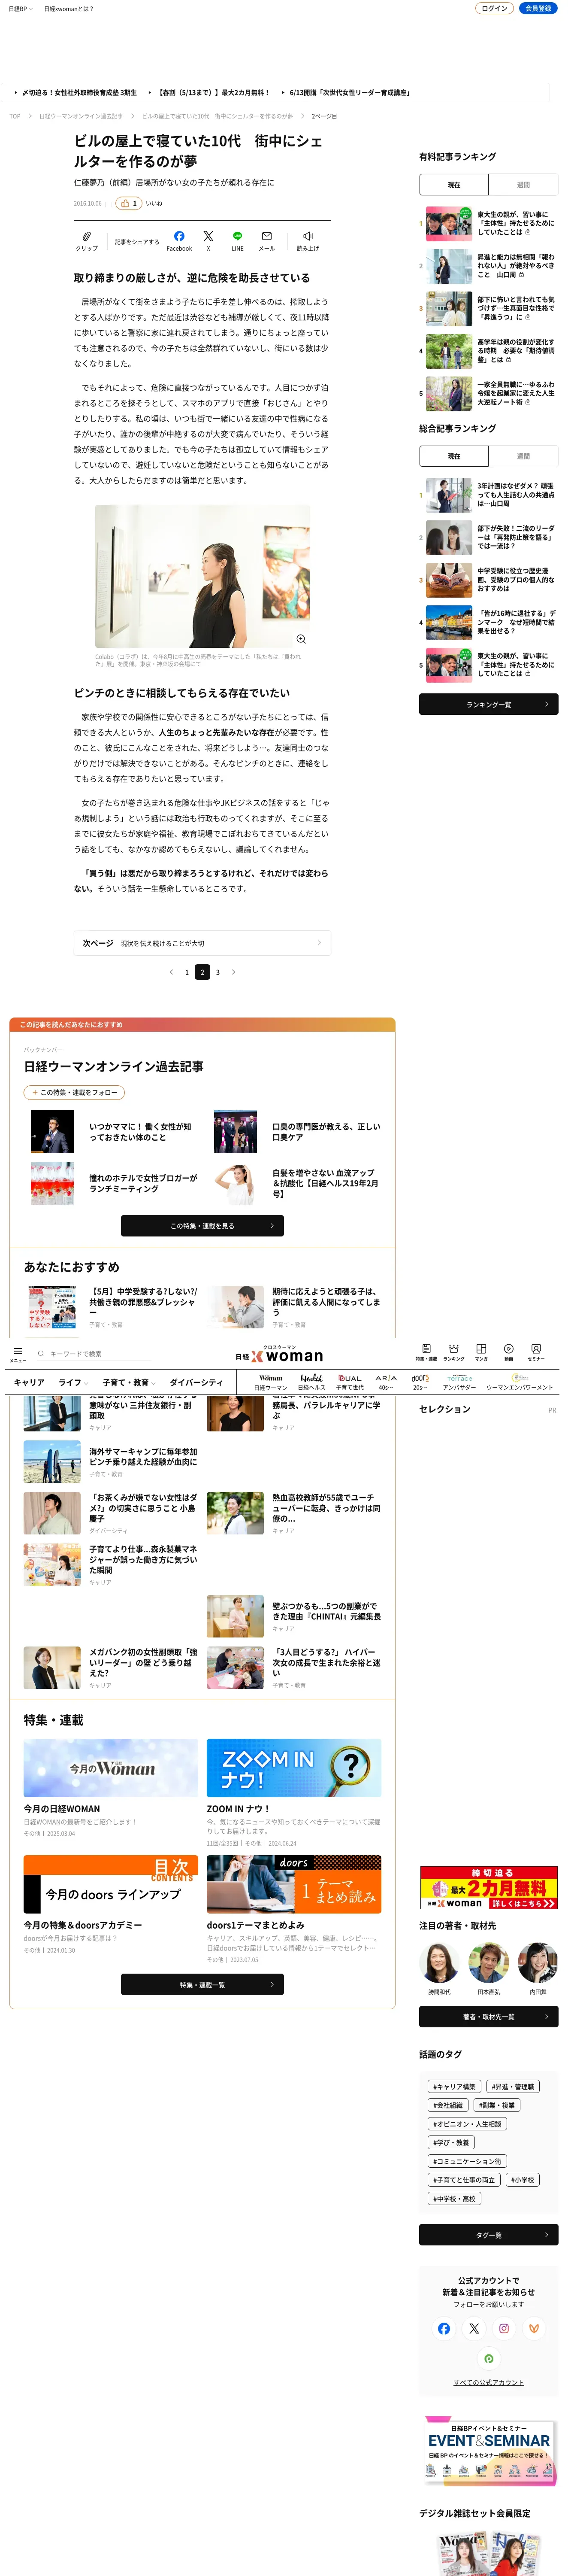The height and width of the screenshot is (2576, 568).
Task: Select 現在 tab in 総合記事ランキング
Action: point(454,456)
